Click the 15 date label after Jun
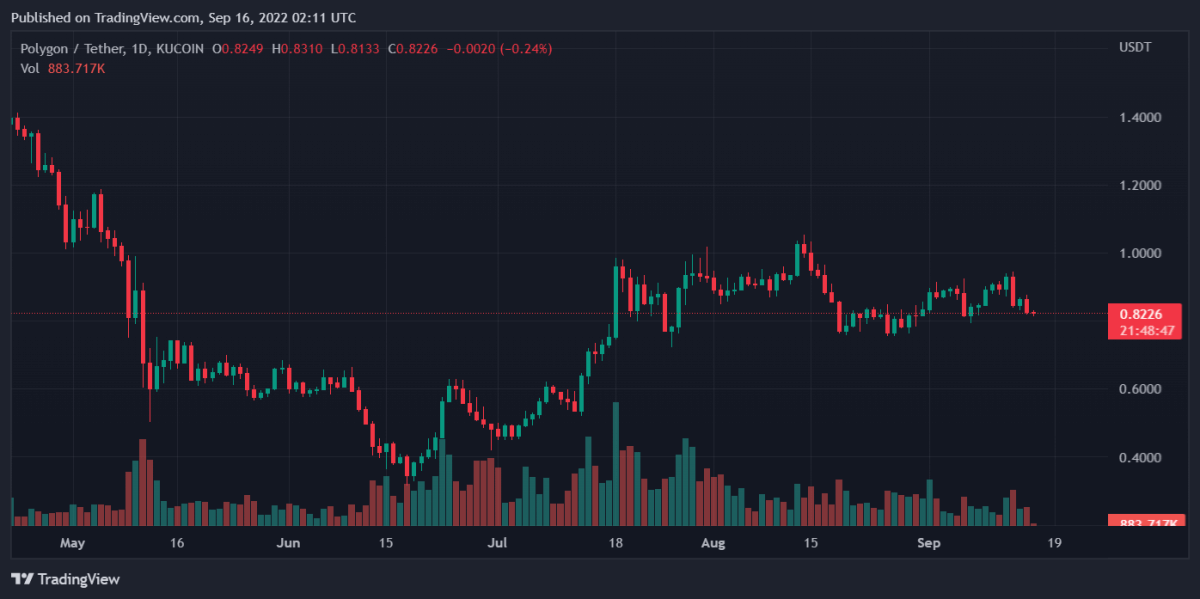1200x599 pixels. (387, 543)
